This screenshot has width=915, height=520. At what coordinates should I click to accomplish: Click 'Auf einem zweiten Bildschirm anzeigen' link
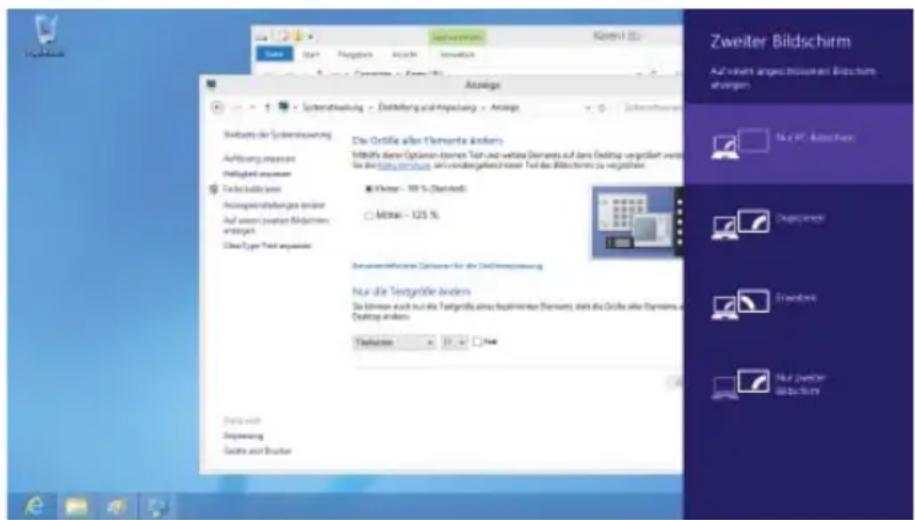point(276,225)
